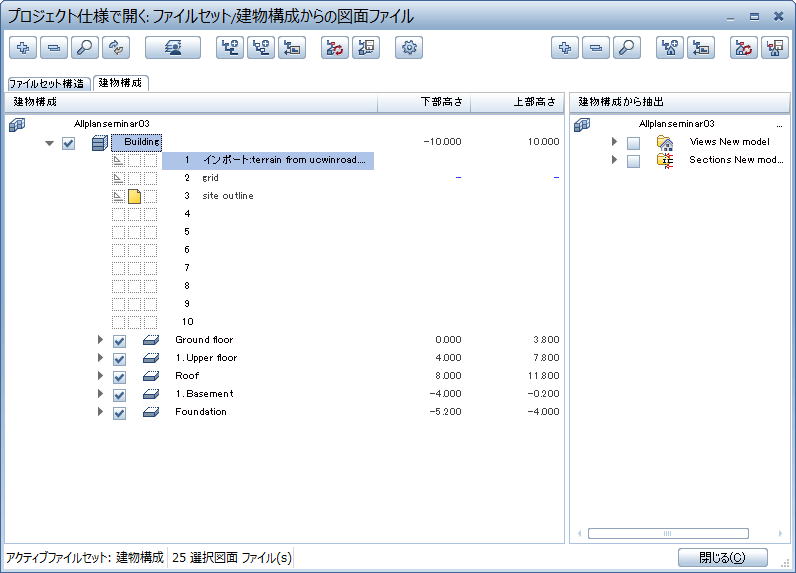Click yellow file status icon on site outline row

tap(135, 196)
